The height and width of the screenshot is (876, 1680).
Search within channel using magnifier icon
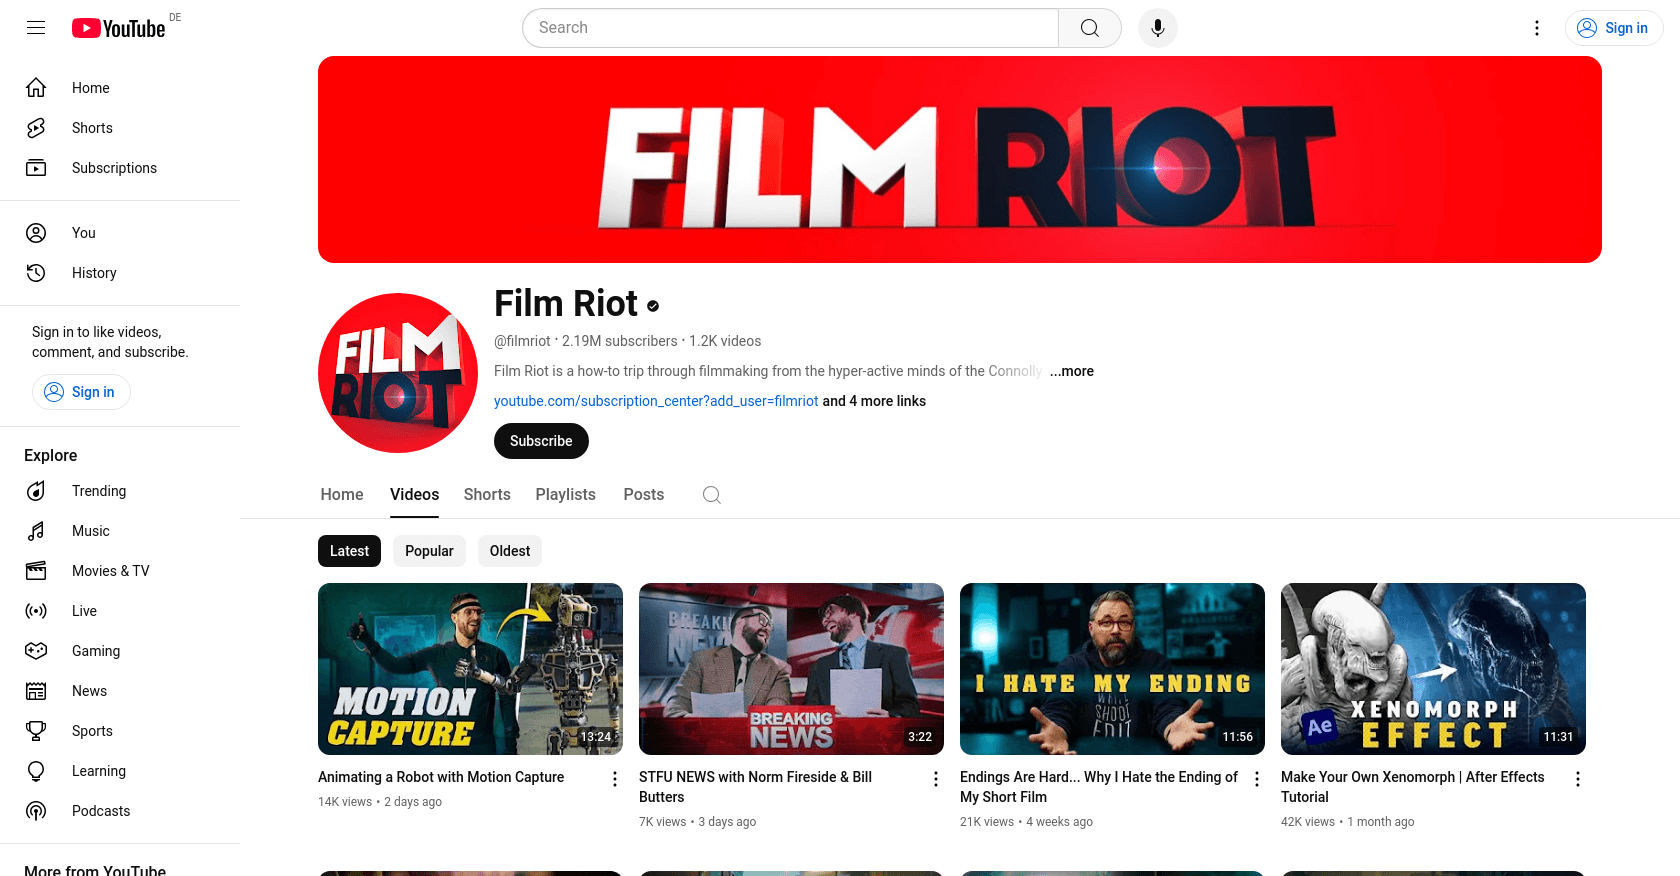pos(711,495)
